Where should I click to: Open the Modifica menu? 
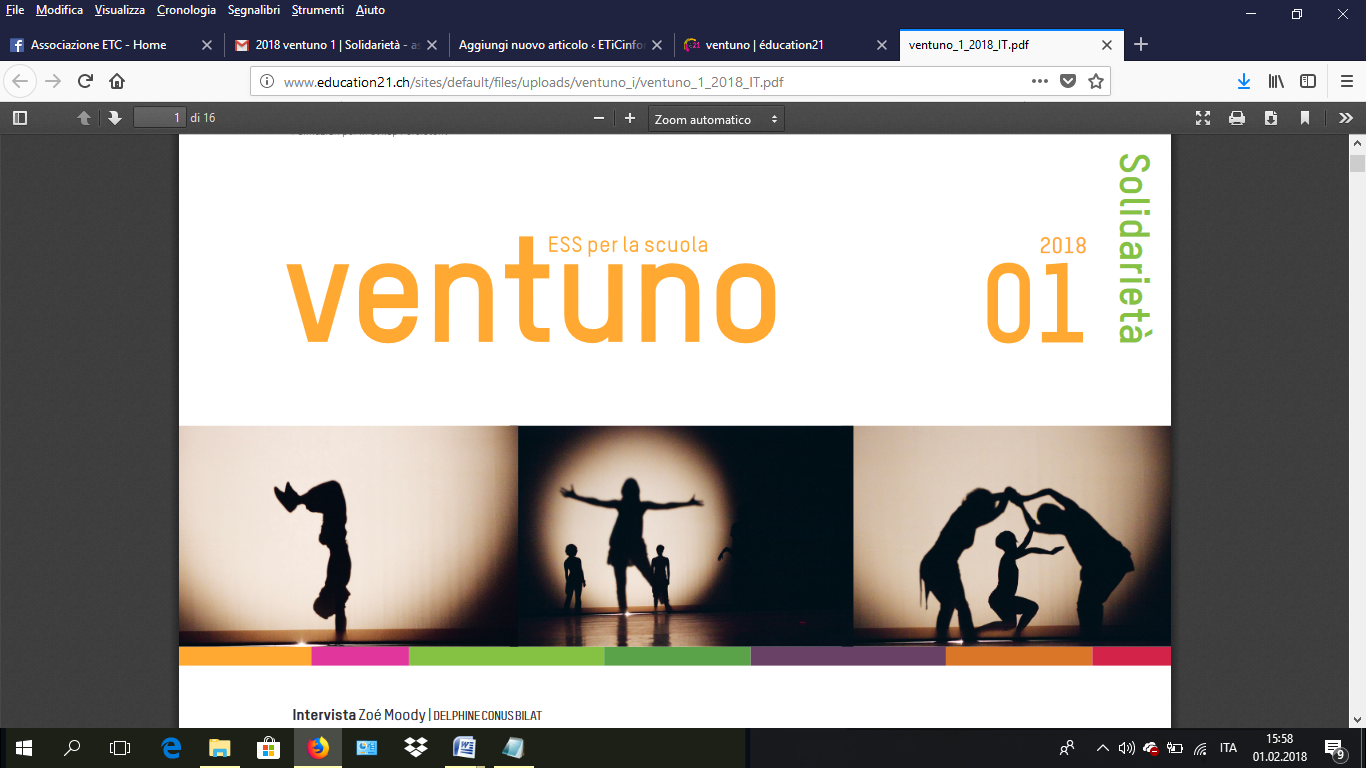[59, 10]
